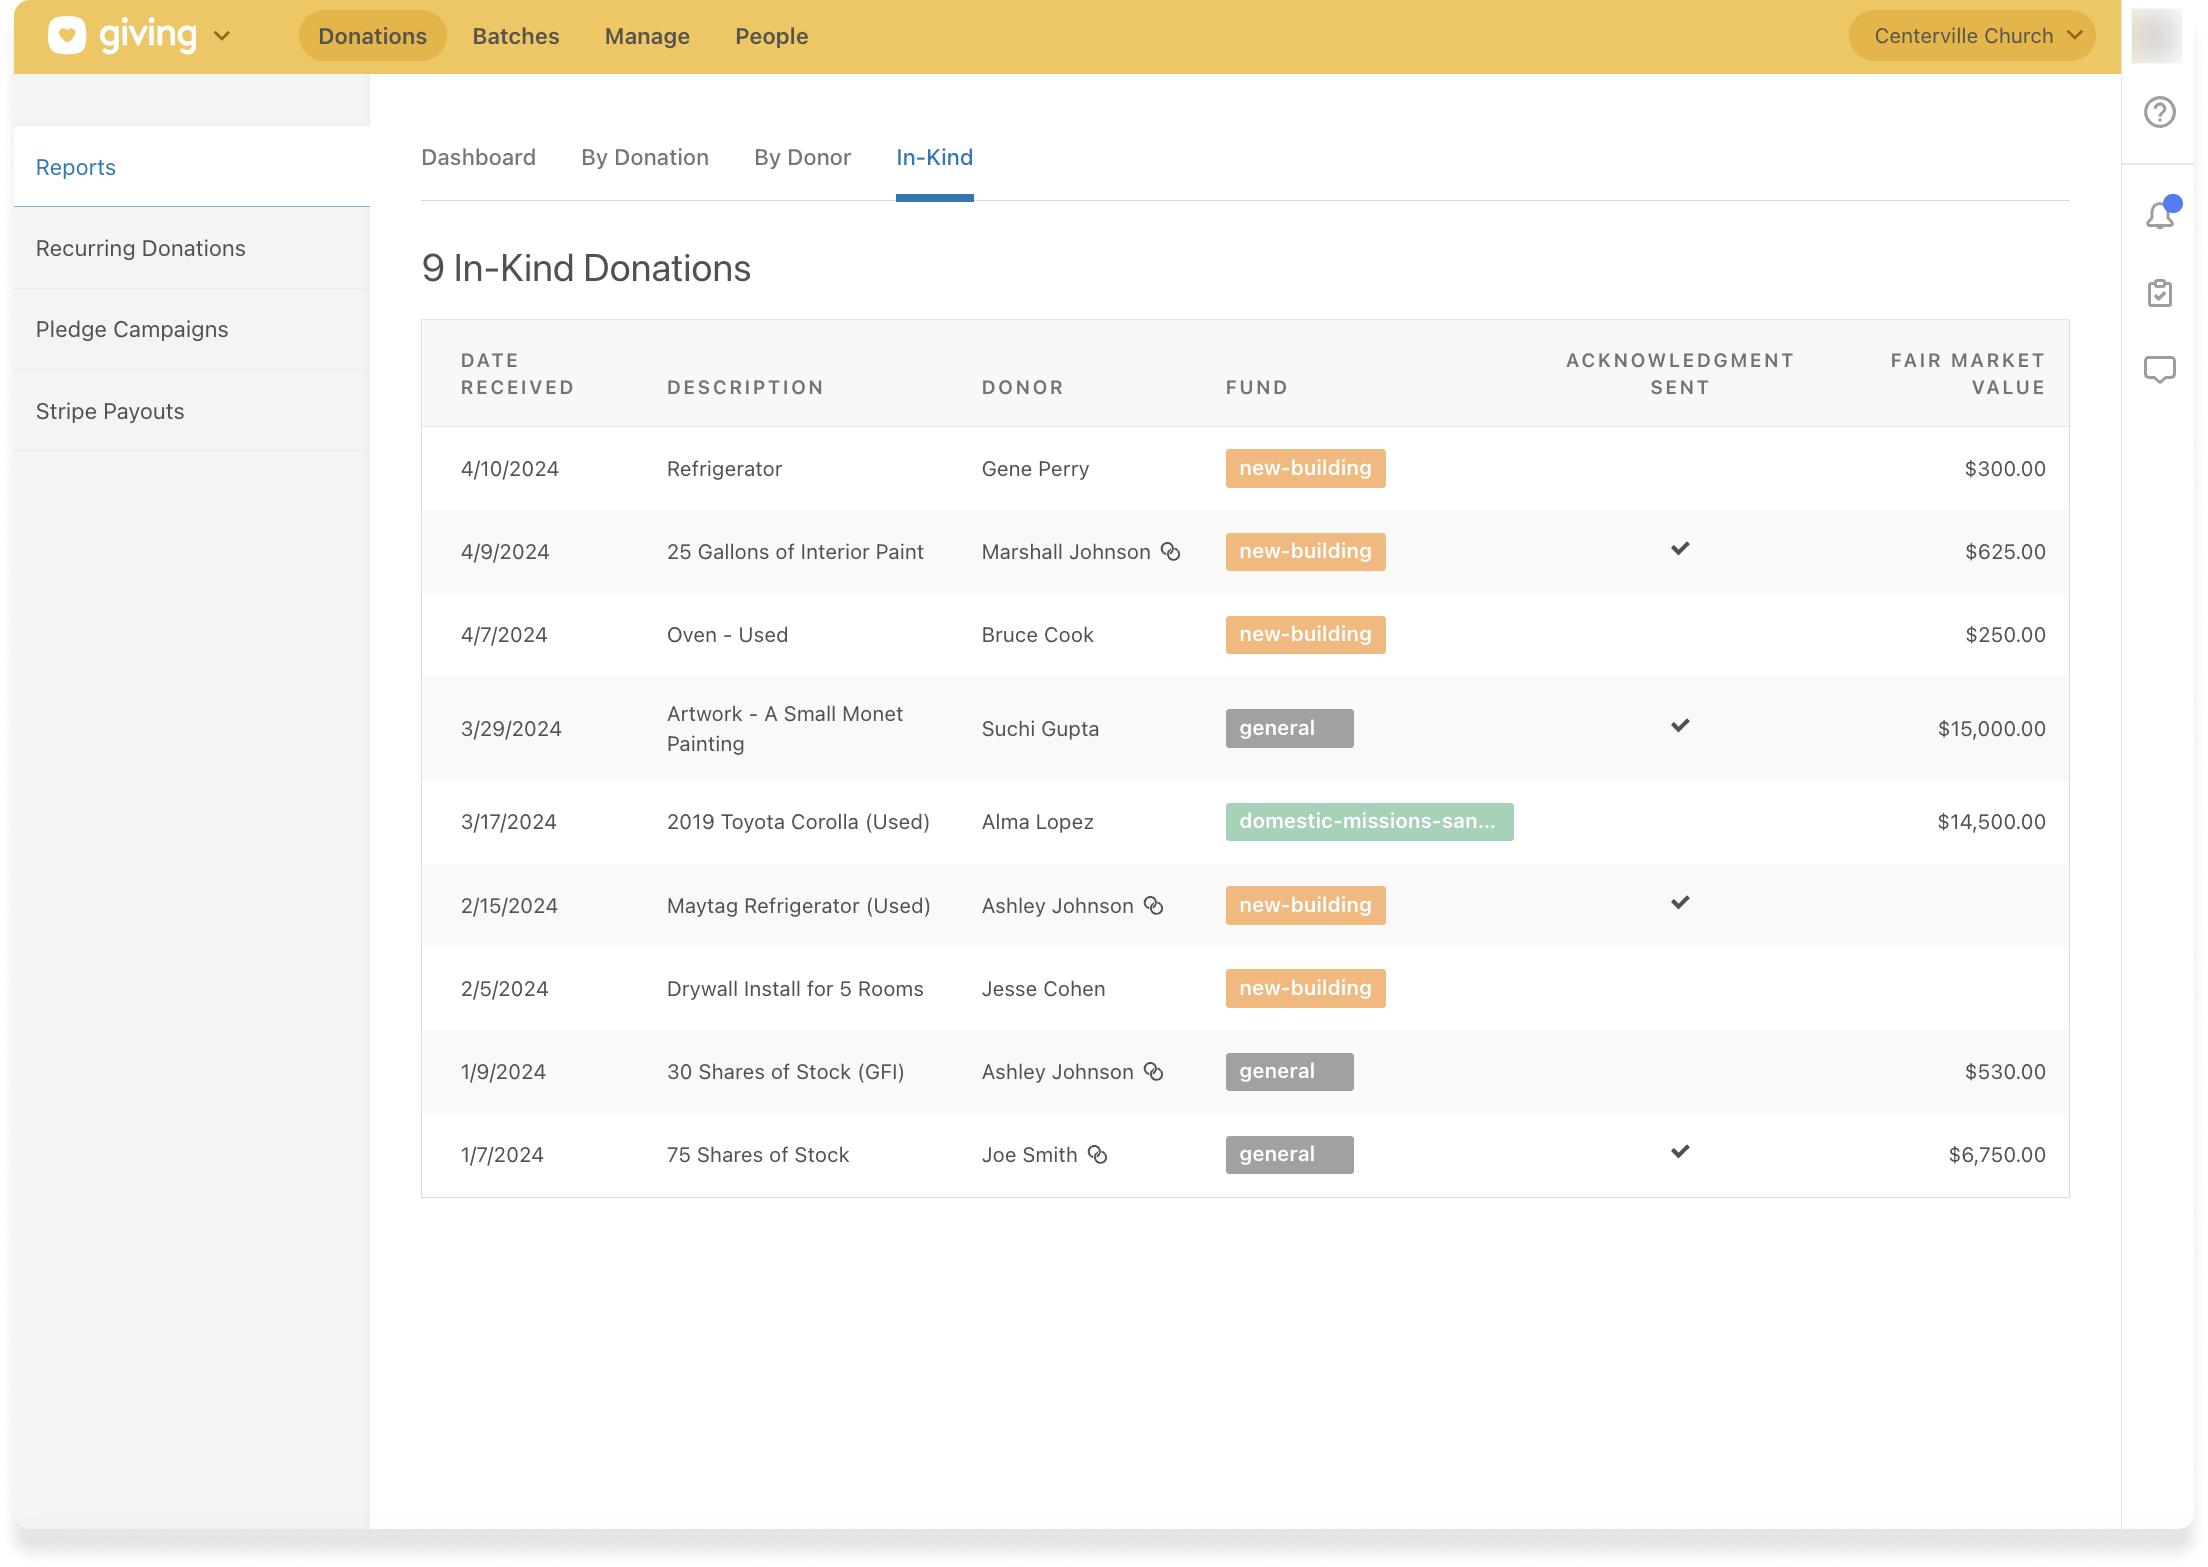Open the Batches menu
Image resolution: width=2208 pixels, height=1567 pixels.
click(515, 36)
